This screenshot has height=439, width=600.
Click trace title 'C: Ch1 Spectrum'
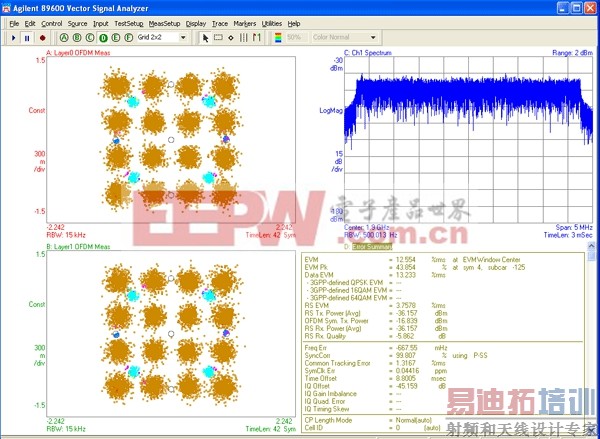tap(368, 53)
